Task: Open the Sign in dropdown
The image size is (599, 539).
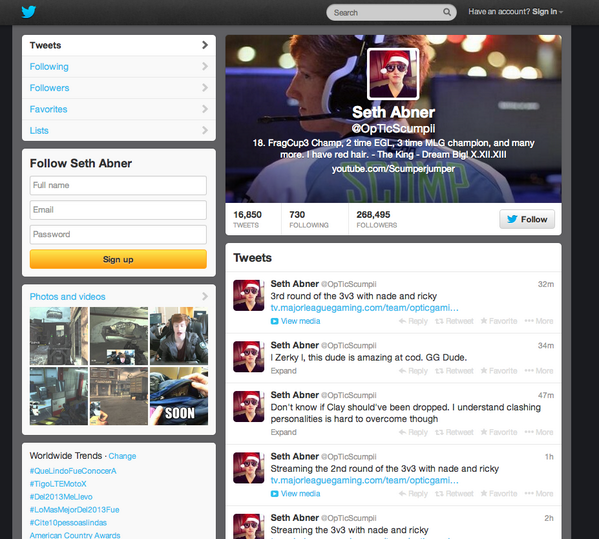Action: [548, 12]
